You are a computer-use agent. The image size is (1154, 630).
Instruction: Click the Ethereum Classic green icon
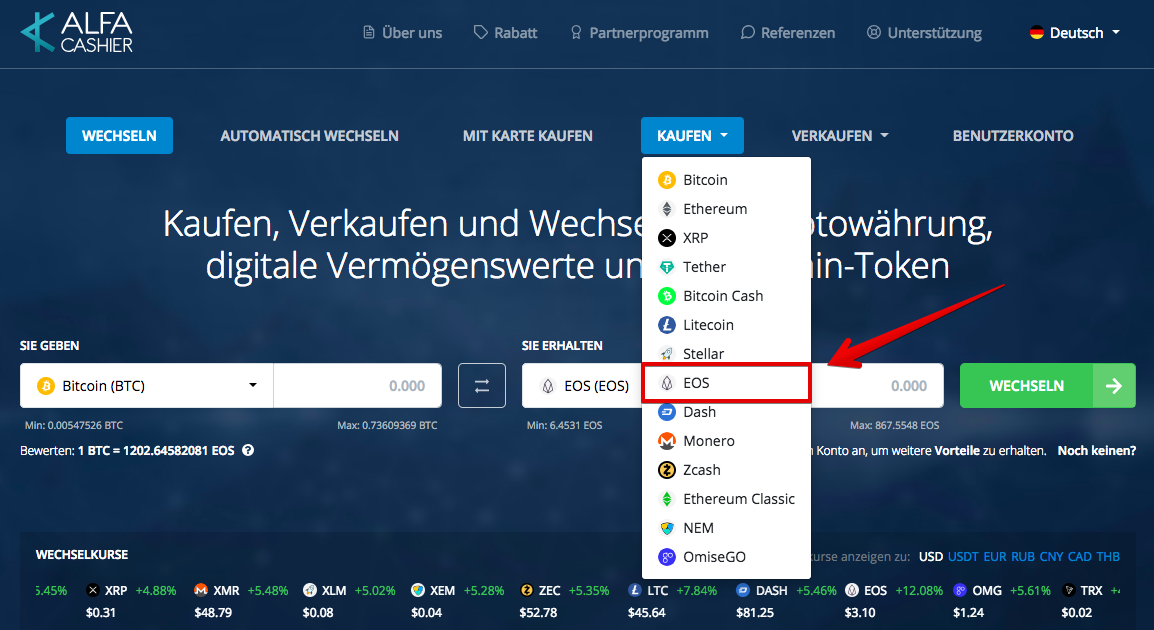(667, 499)
